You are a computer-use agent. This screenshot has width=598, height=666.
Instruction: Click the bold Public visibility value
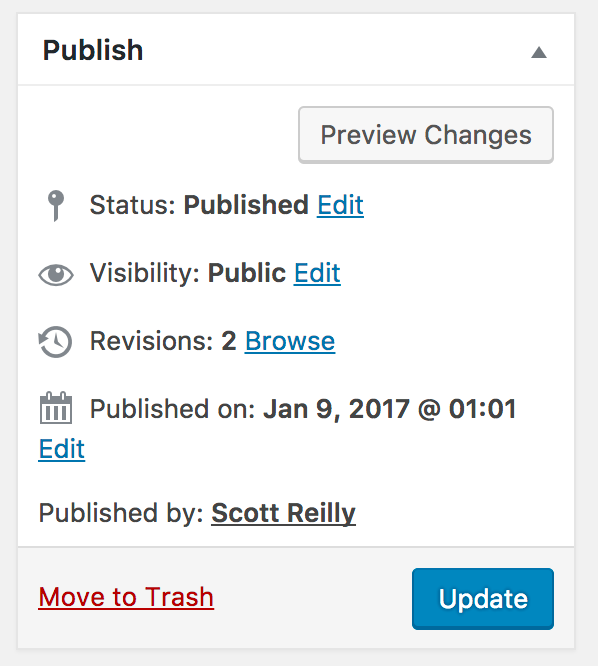(246, 273)
